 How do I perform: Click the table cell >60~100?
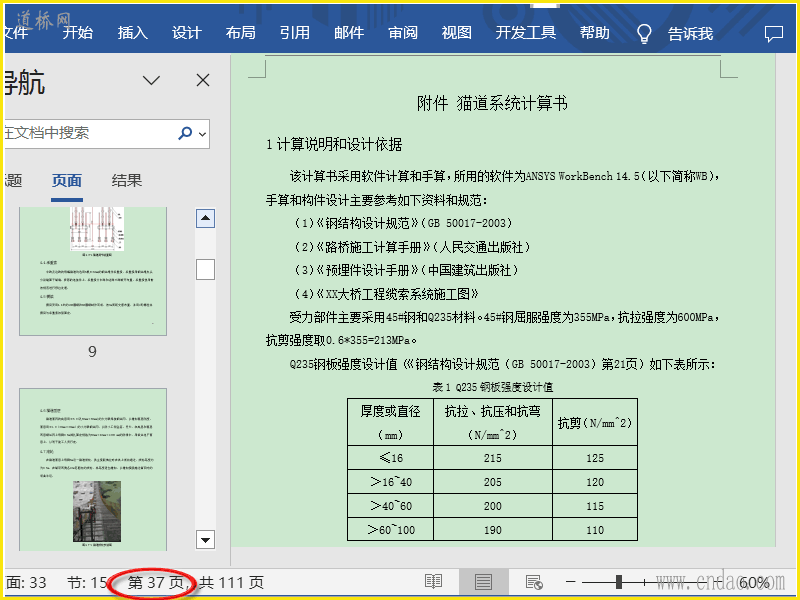(x=390, y=530)
